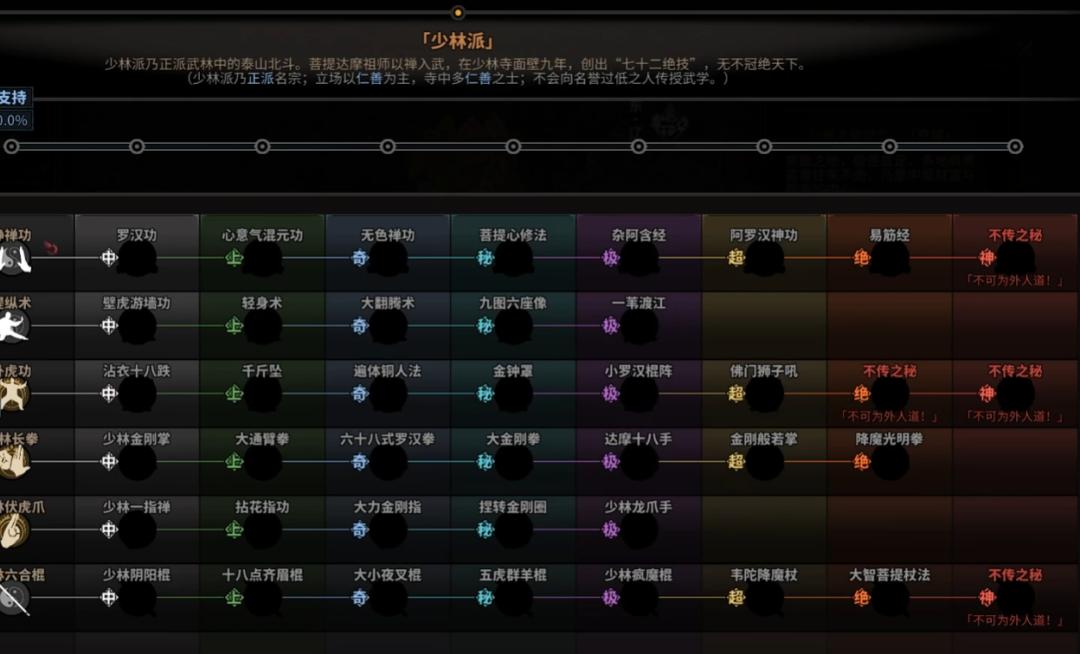1080x654 pixels.
Task: Select the martial pose icon beside 壁虎游墙功
Action: tap(14, 326)
